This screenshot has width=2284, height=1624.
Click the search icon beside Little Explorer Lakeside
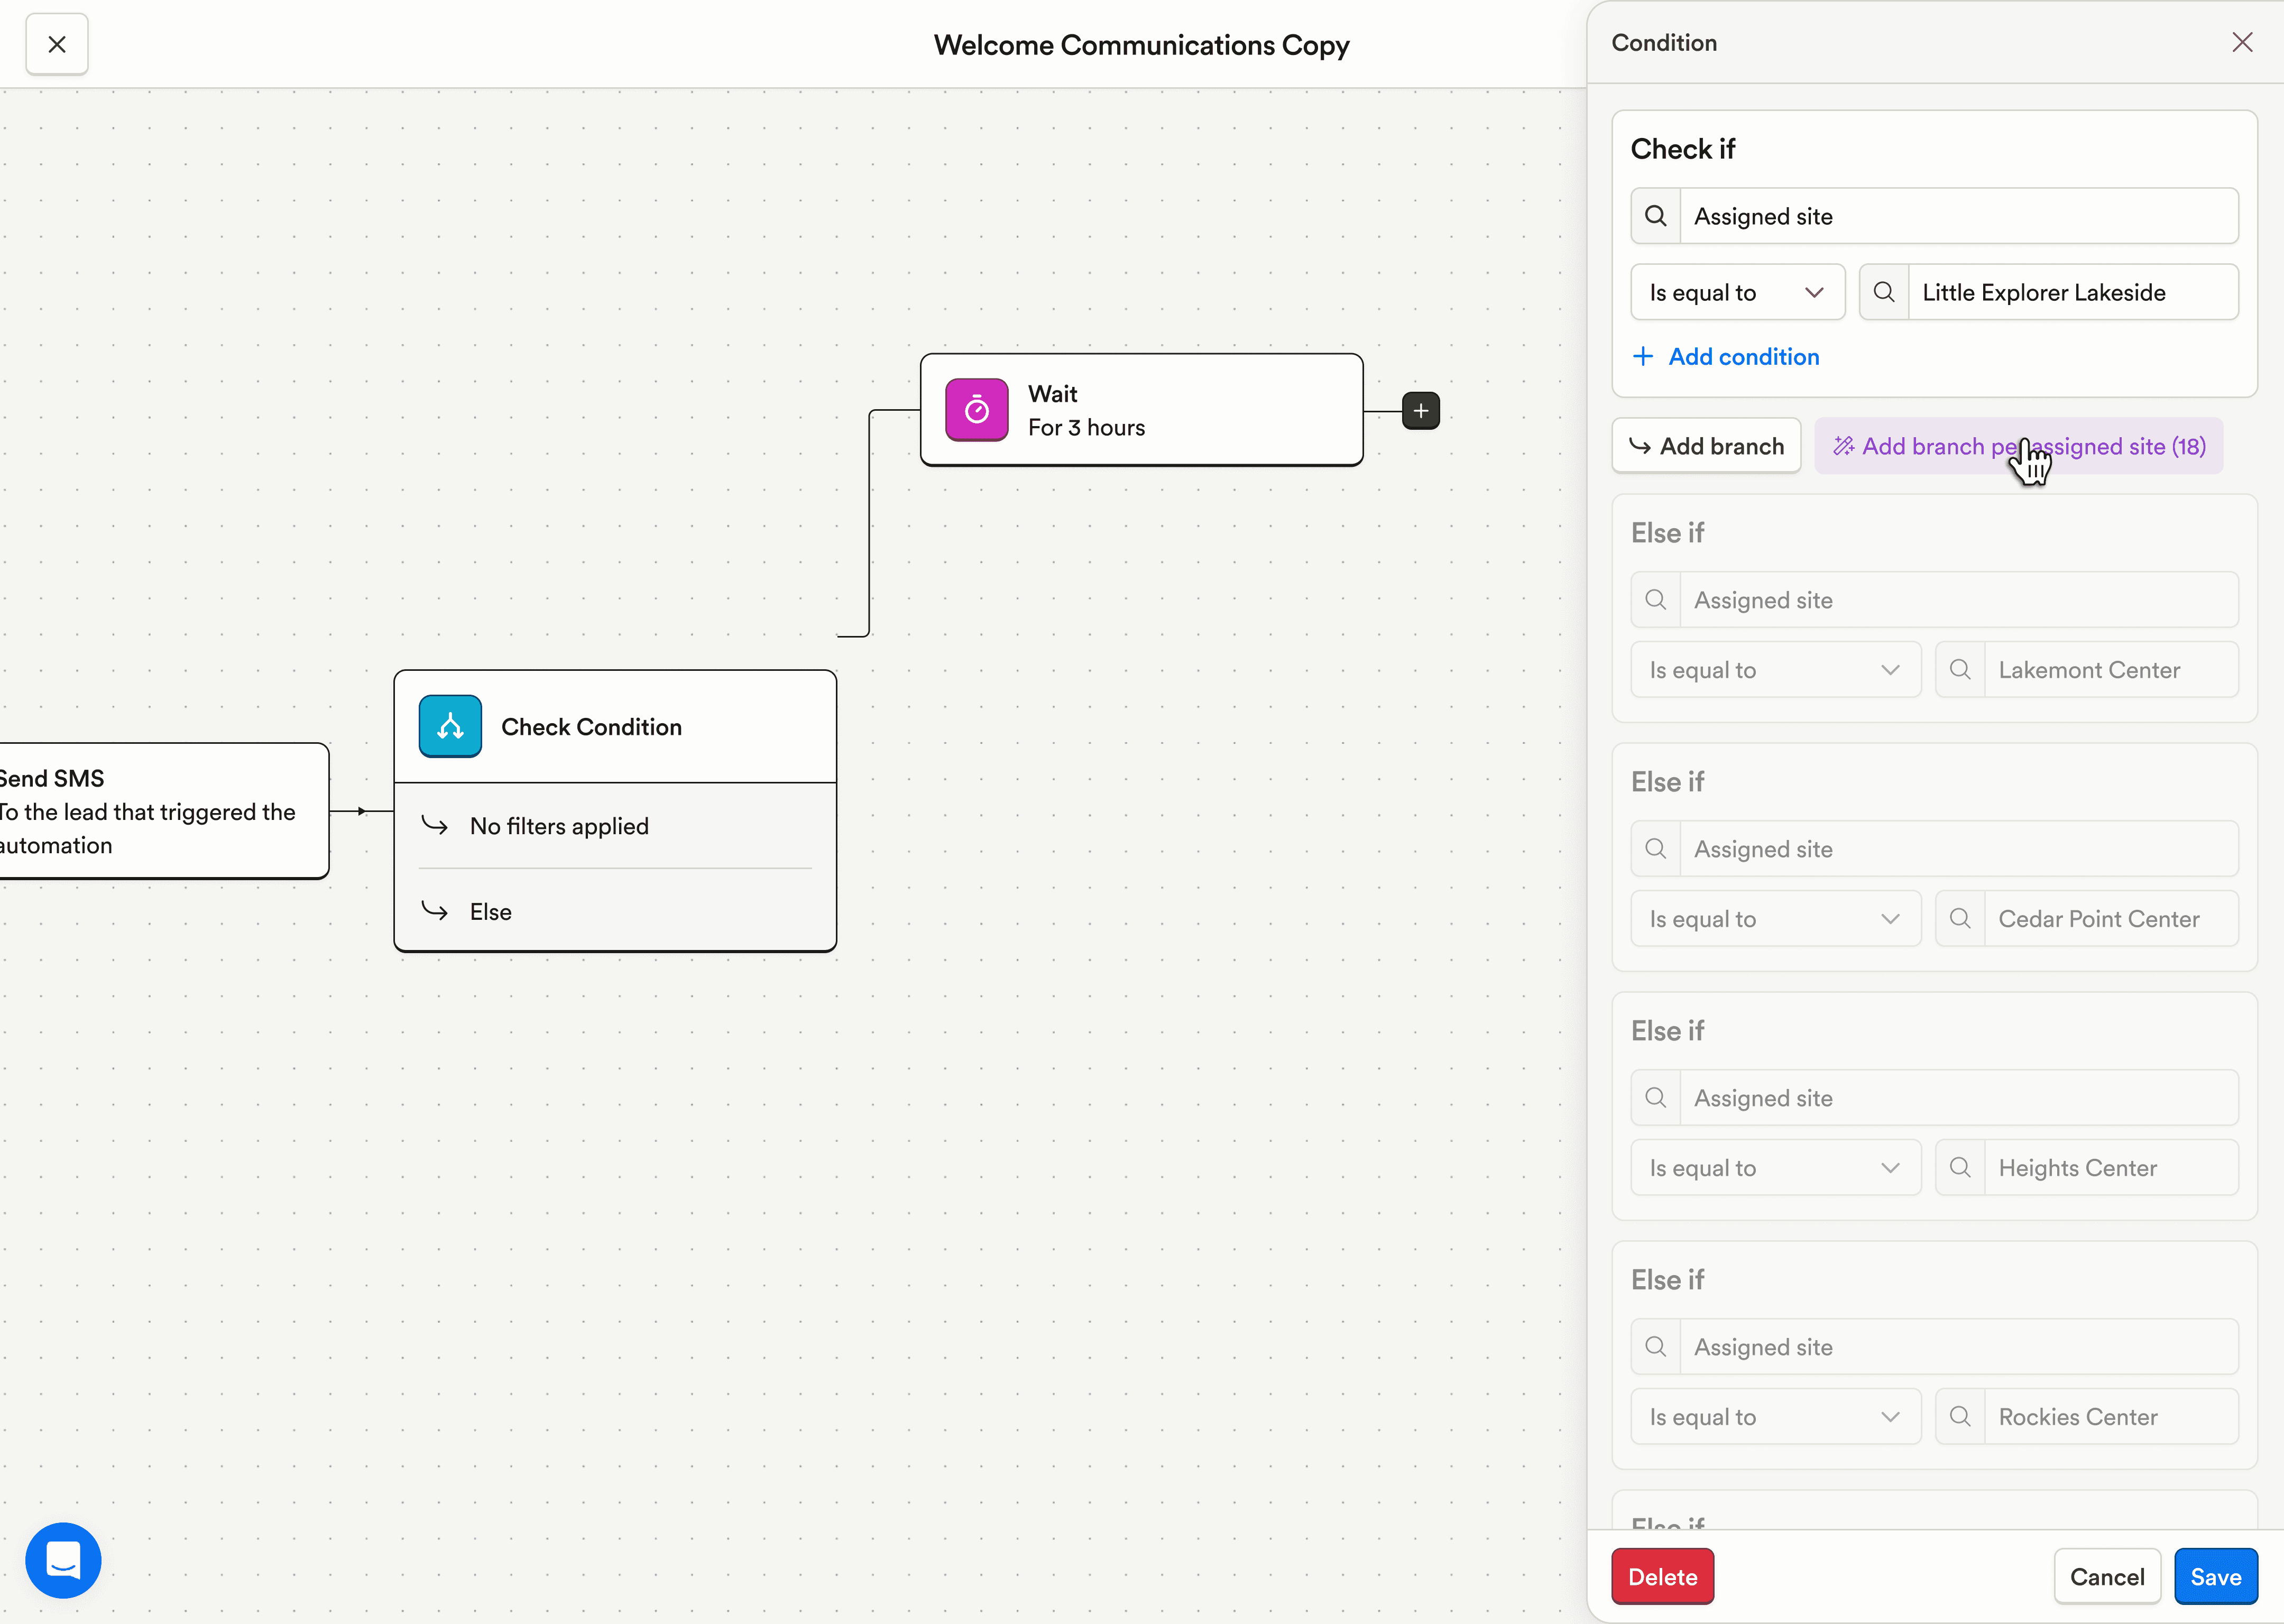pos(1884,292)
